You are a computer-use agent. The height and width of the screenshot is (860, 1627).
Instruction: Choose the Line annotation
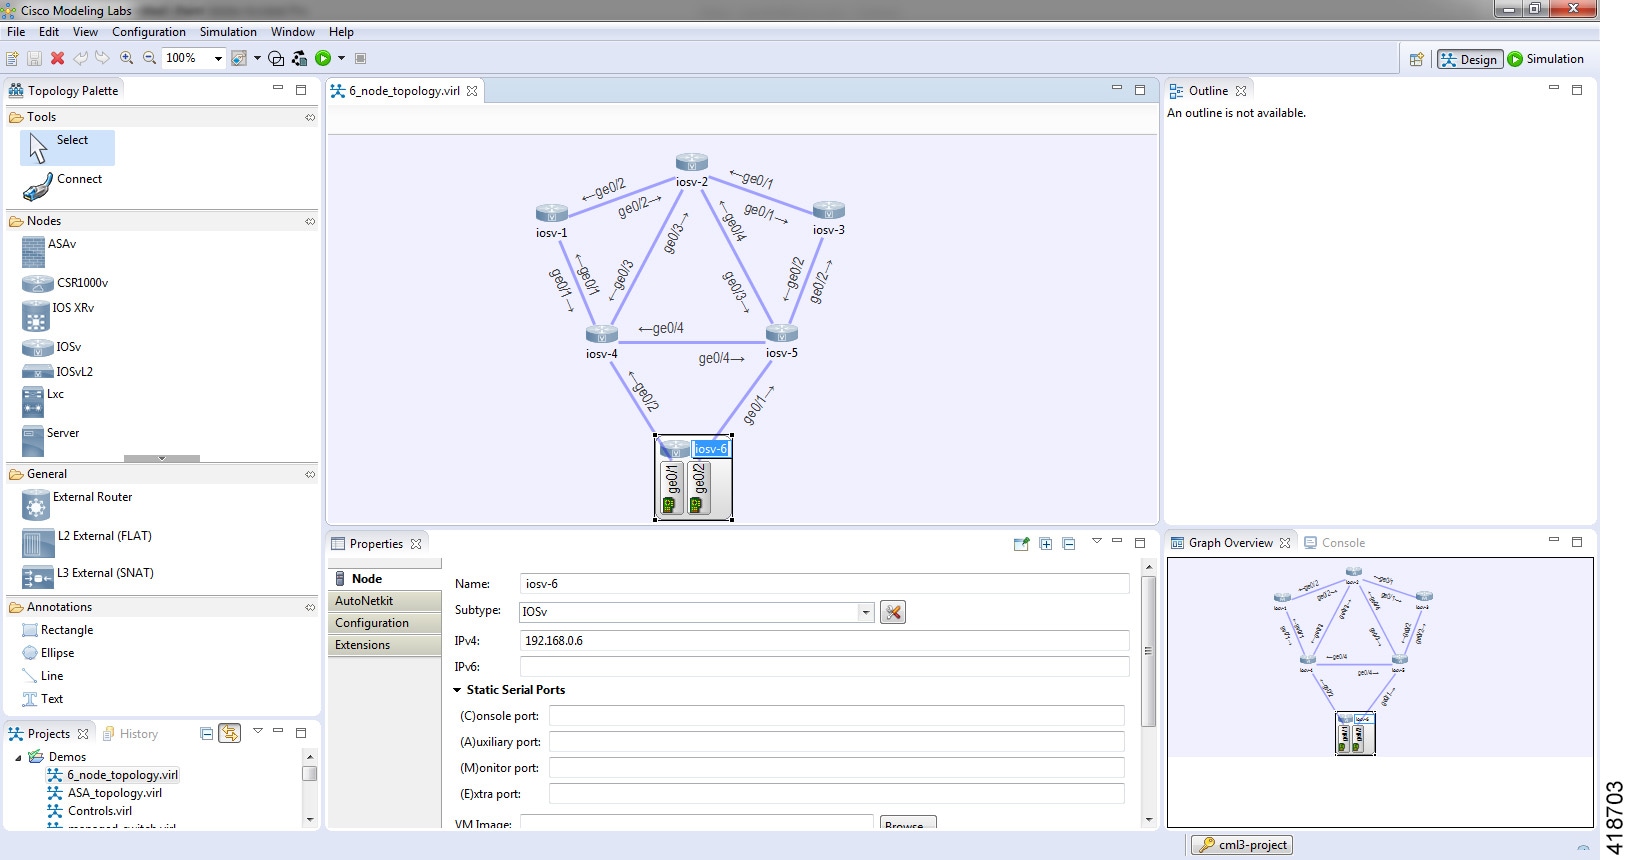tap(43, 676)
